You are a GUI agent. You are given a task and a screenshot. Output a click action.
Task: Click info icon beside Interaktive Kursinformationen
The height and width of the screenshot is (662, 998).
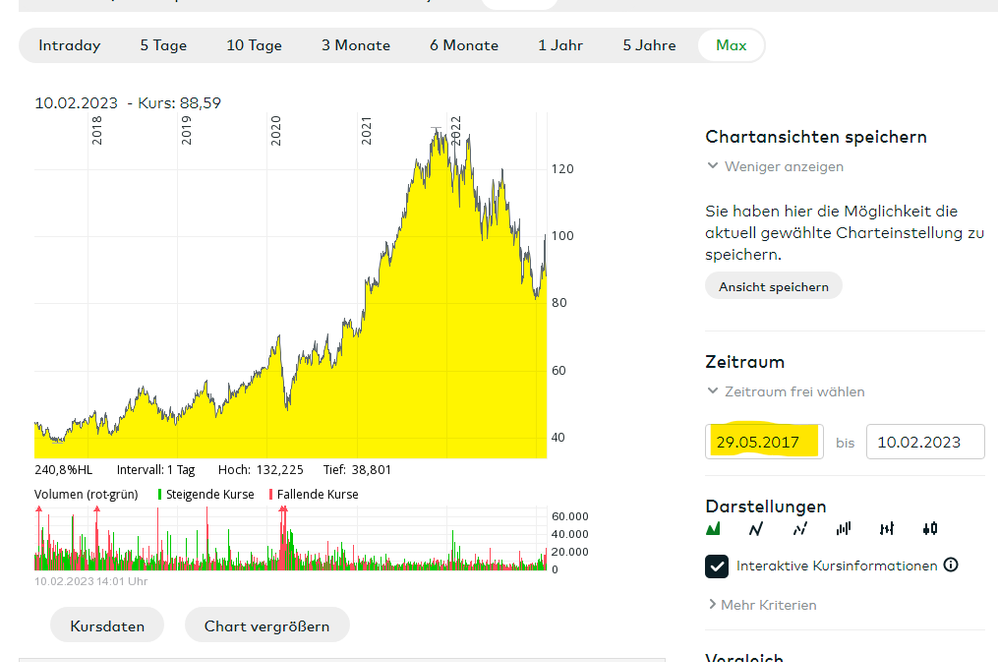click(951, 565)
